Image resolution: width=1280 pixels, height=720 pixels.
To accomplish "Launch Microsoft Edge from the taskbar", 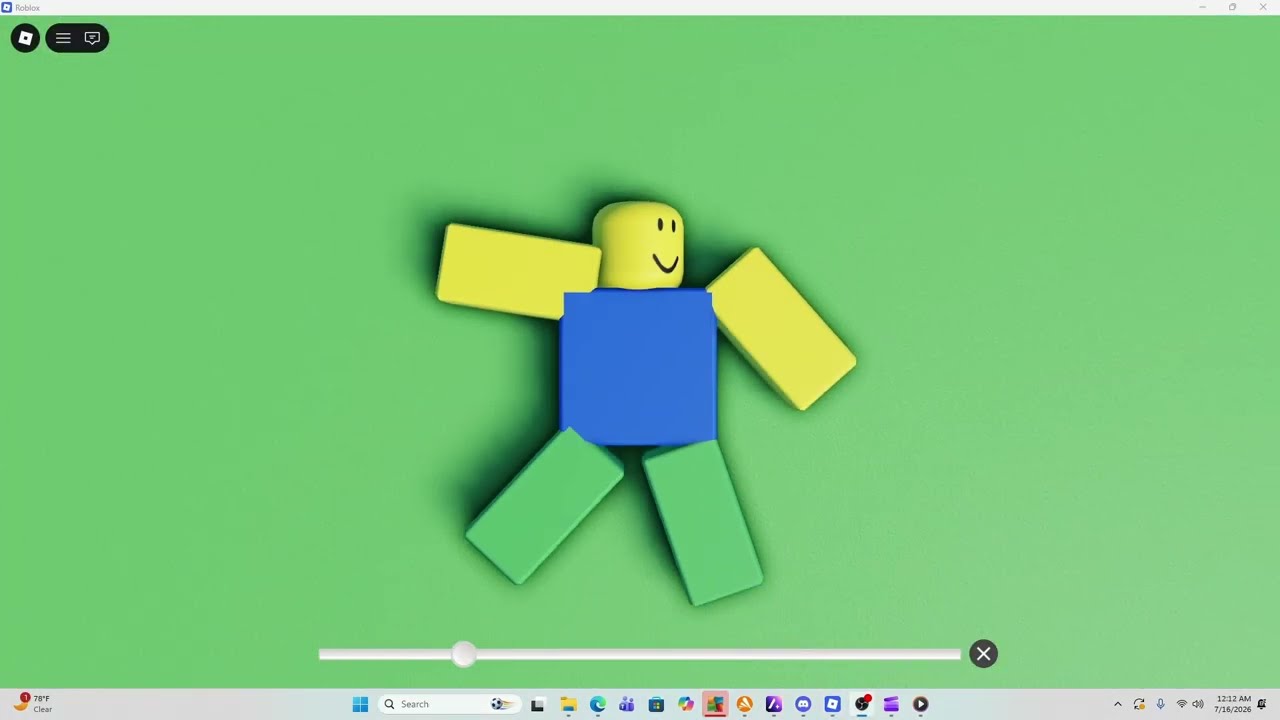I will point(597,704).
